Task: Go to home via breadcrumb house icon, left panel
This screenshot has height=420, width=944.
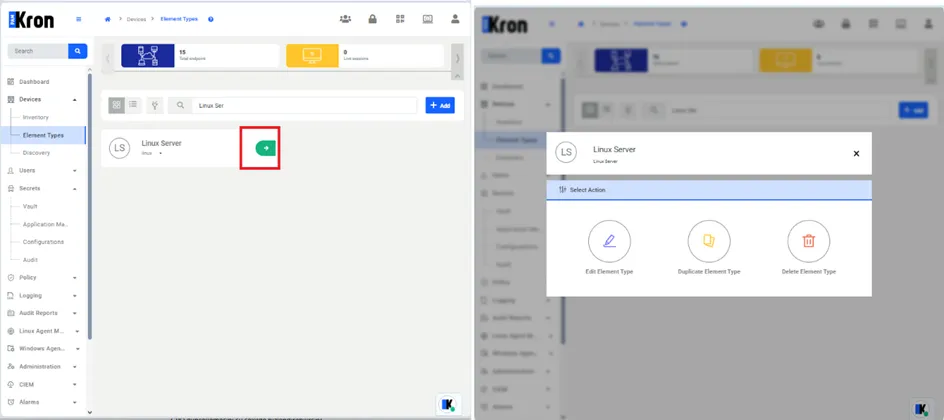Action: coord(108,19)
